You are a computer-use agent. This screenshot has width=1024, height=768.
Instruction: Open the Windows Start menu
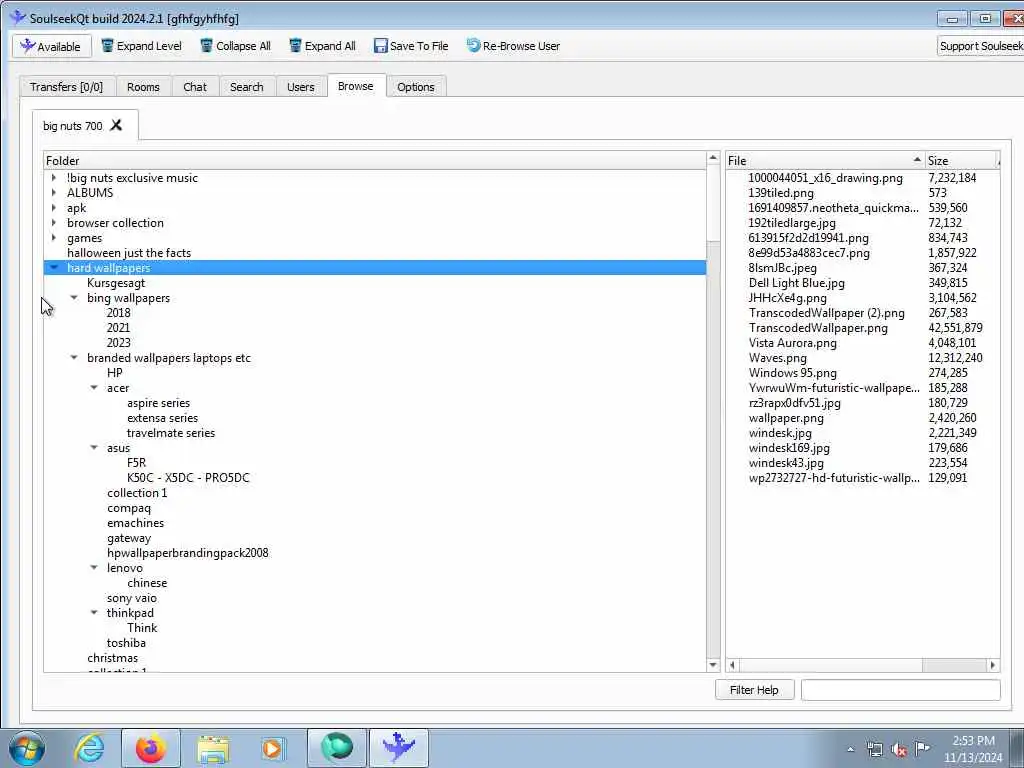pos(27,748)
